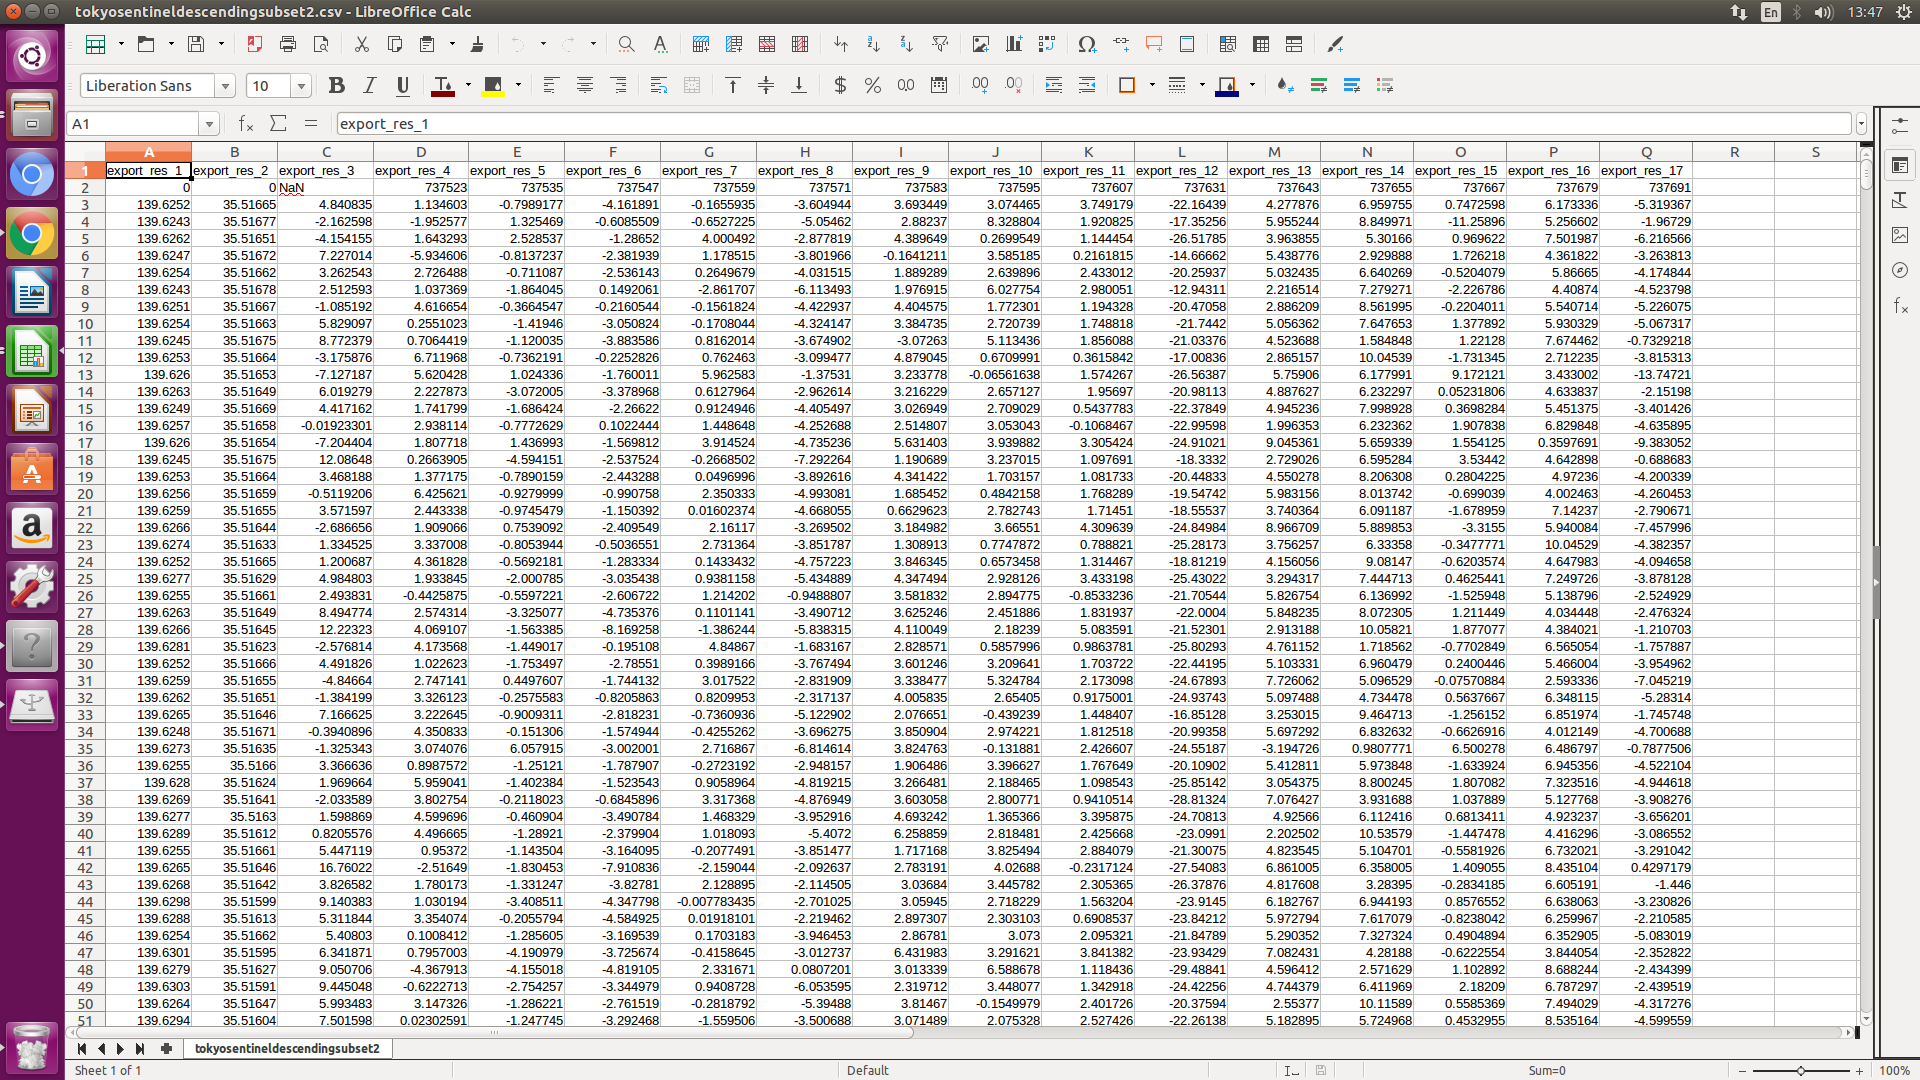1920x1080 pixels.
Task: Click Clone Formatting paintbrush icon
Action: [x=477, y=44]
